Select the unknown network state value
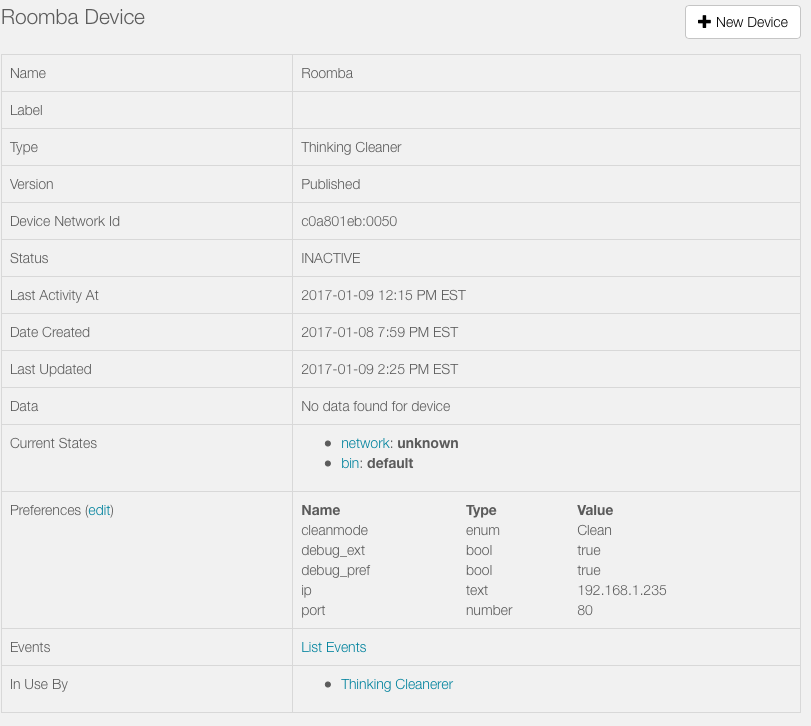This screenshot has height=726, width=811. 428,443
